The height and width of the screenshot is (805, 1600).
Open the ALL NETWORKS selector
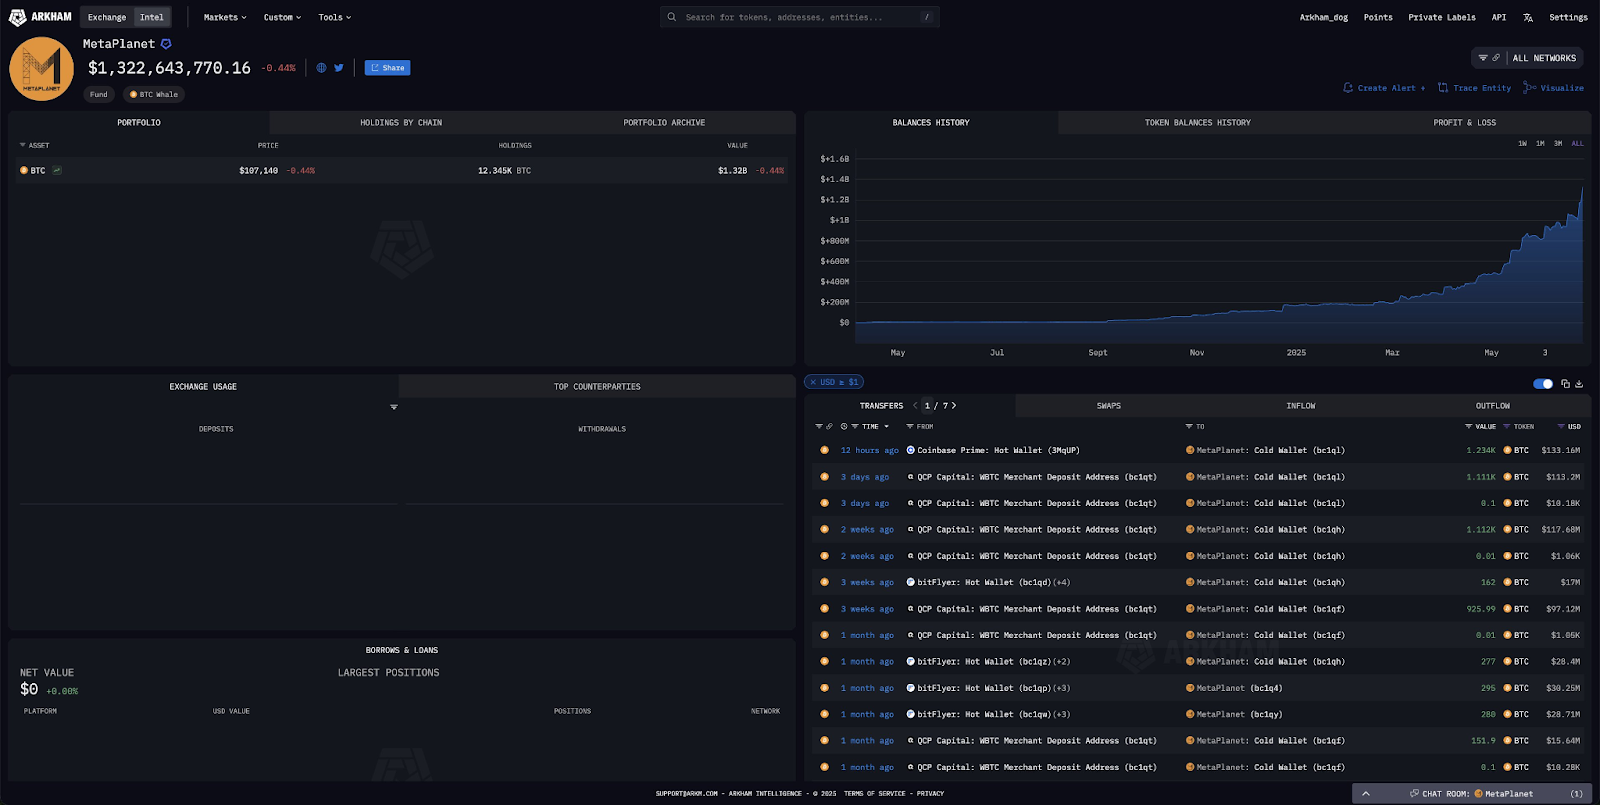pyautogui.click(x=1544, y=58)
